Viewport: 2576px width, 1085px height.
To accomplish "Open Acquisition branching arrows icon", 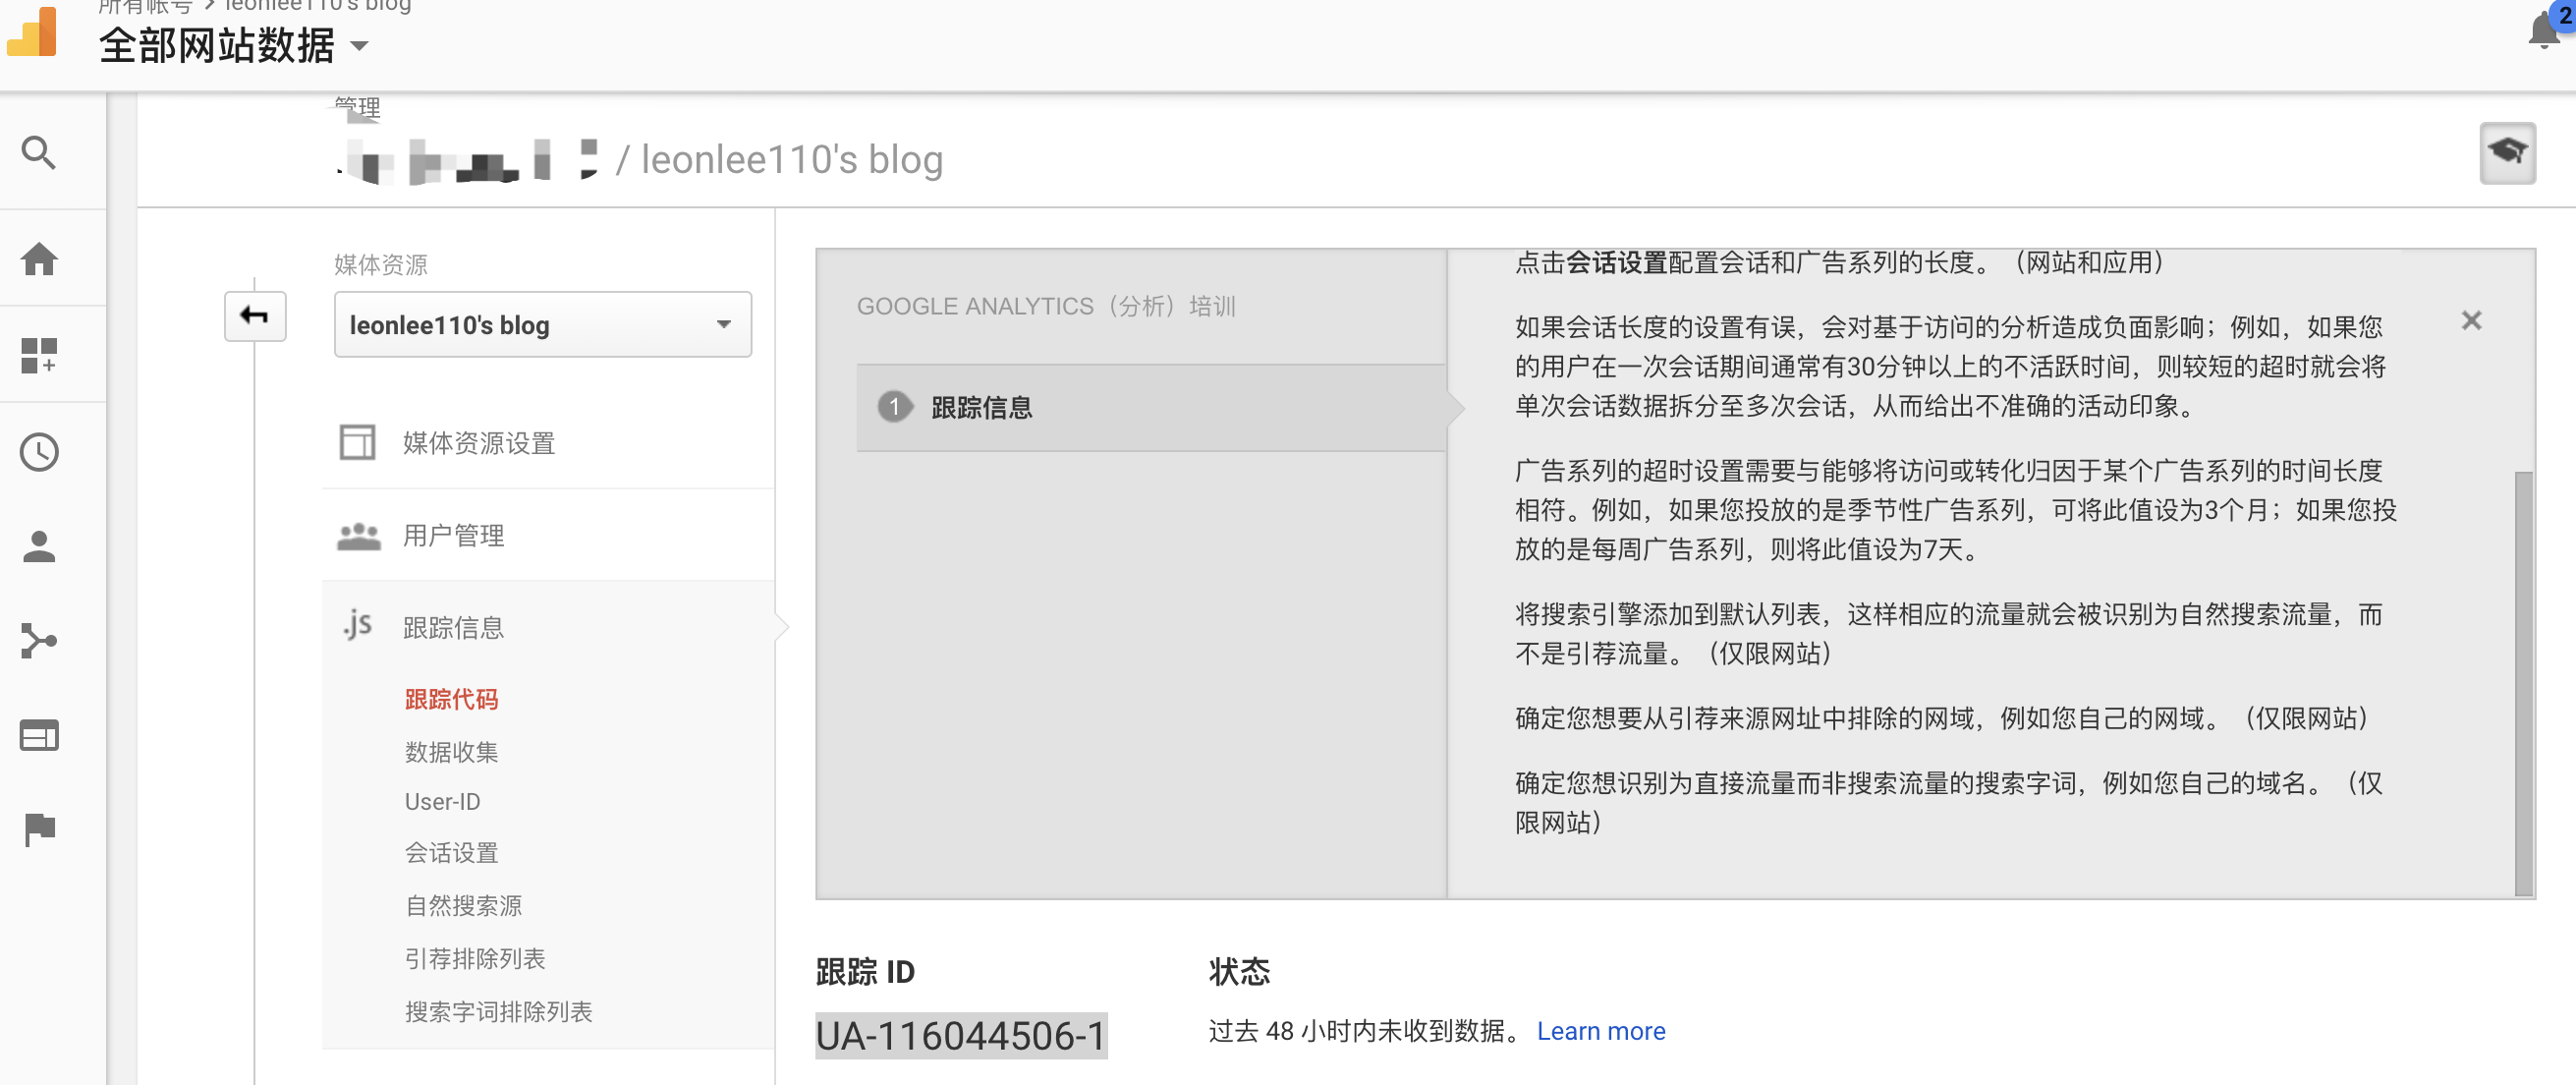I will click(x=39, y=640).
